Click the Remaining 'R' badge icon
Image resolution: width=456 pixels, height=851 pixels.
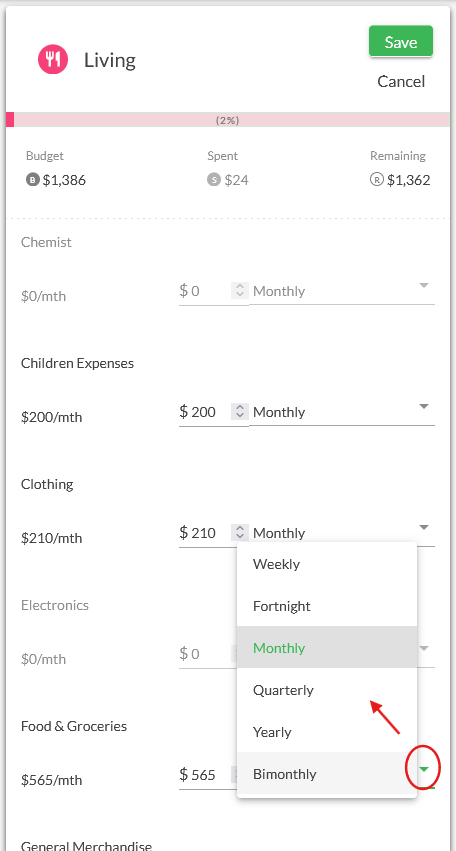click(x=377, y=180)
